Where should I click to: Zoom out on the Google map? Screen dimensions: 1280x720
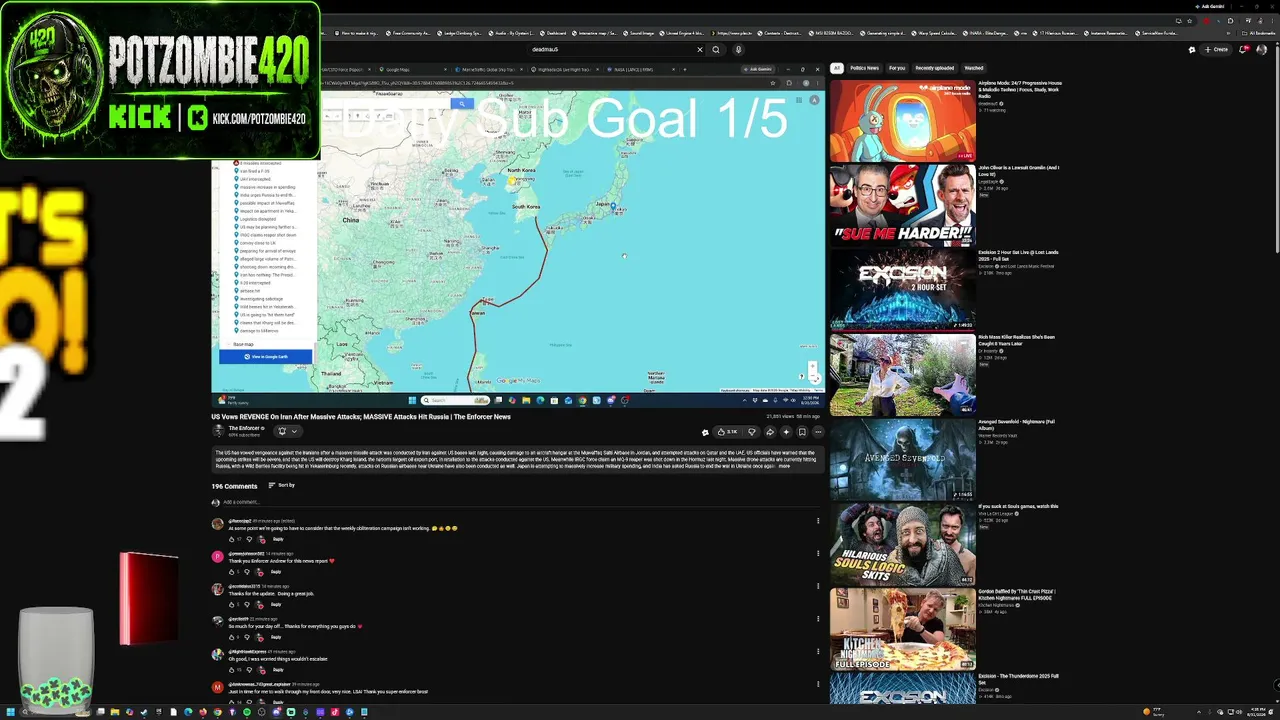pyautogui.click(x=813, y=375)
